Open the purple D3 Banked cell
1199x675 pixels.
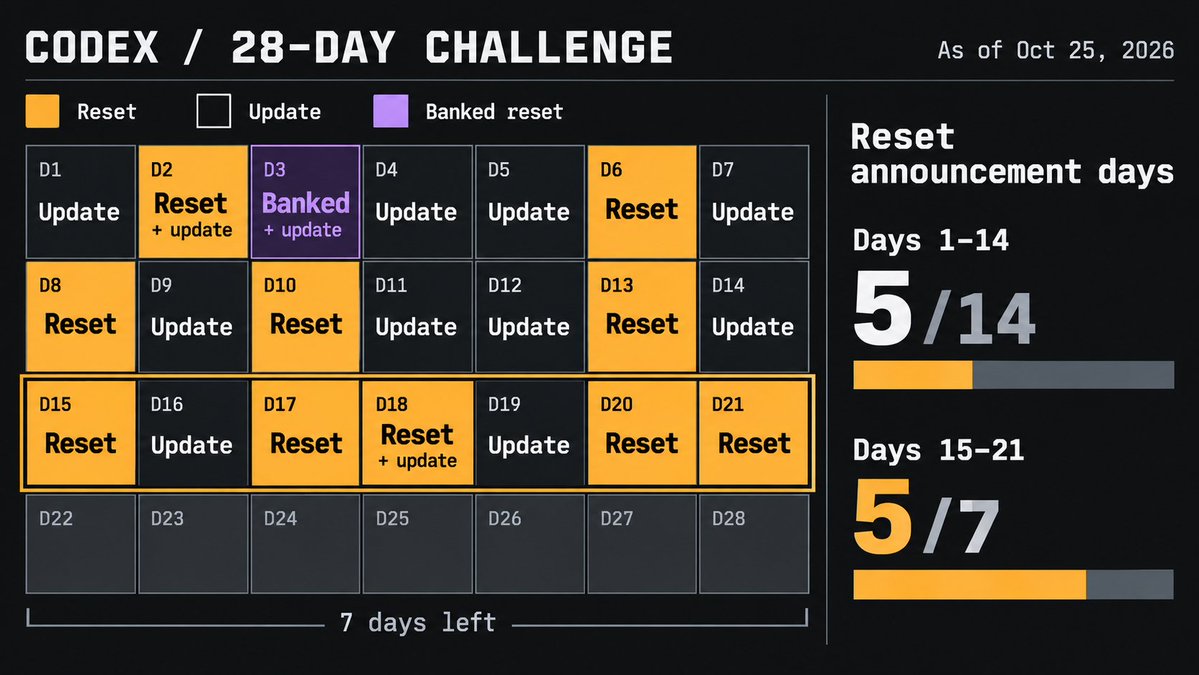pyautogui.click(x=305, y=202)
